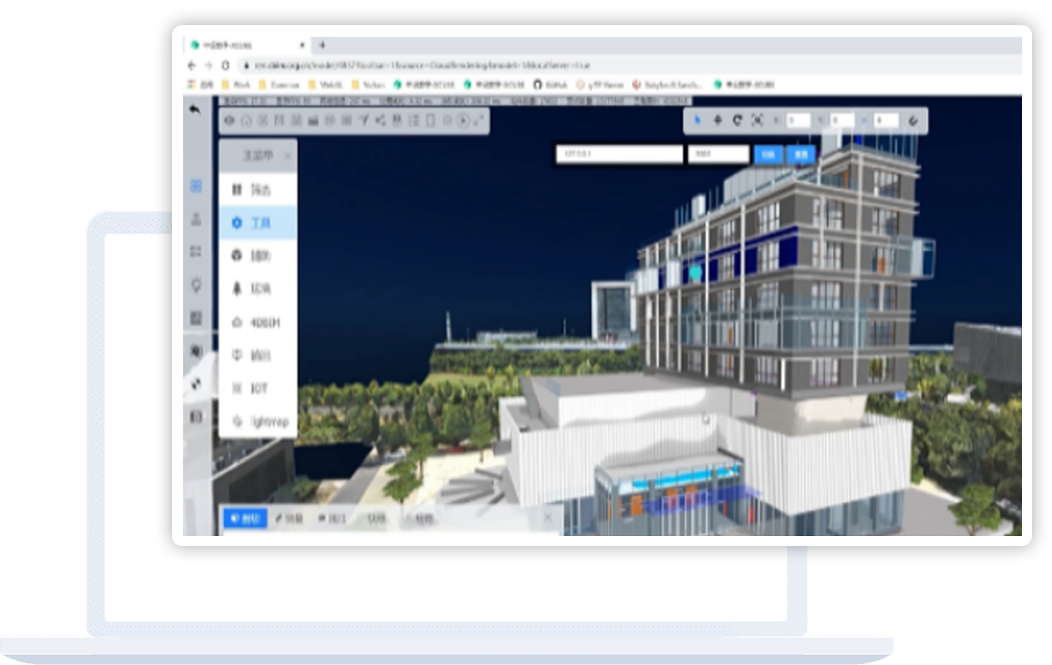
Task: Click the magnet snap icon
Action: [912, 120]
